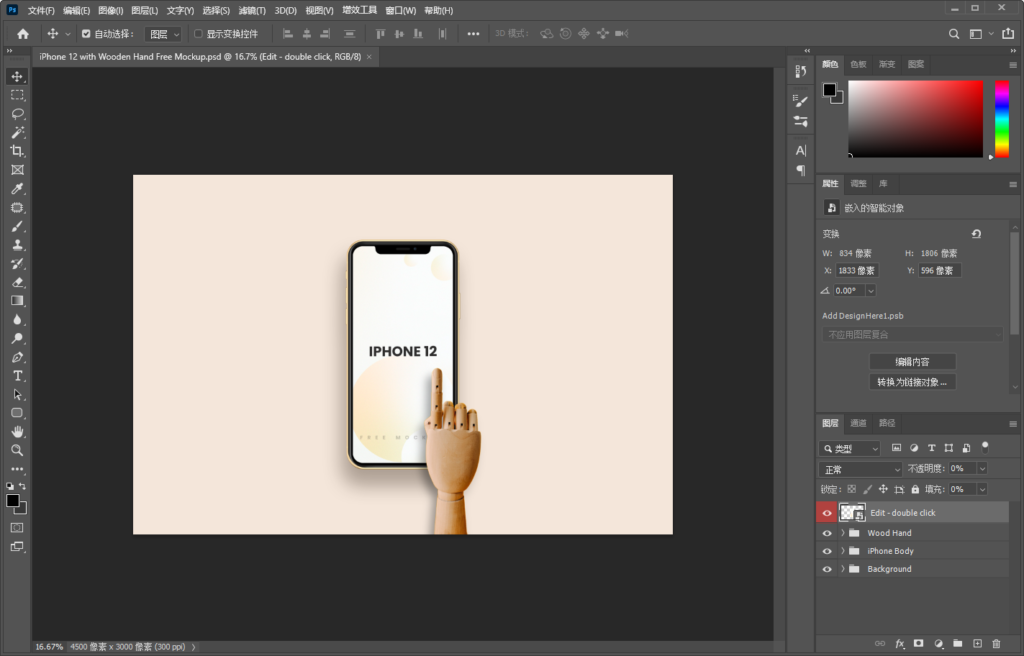The image size is (1024, 656).
Task: Select the Magic Wand tool
Action: pos(17,133)
